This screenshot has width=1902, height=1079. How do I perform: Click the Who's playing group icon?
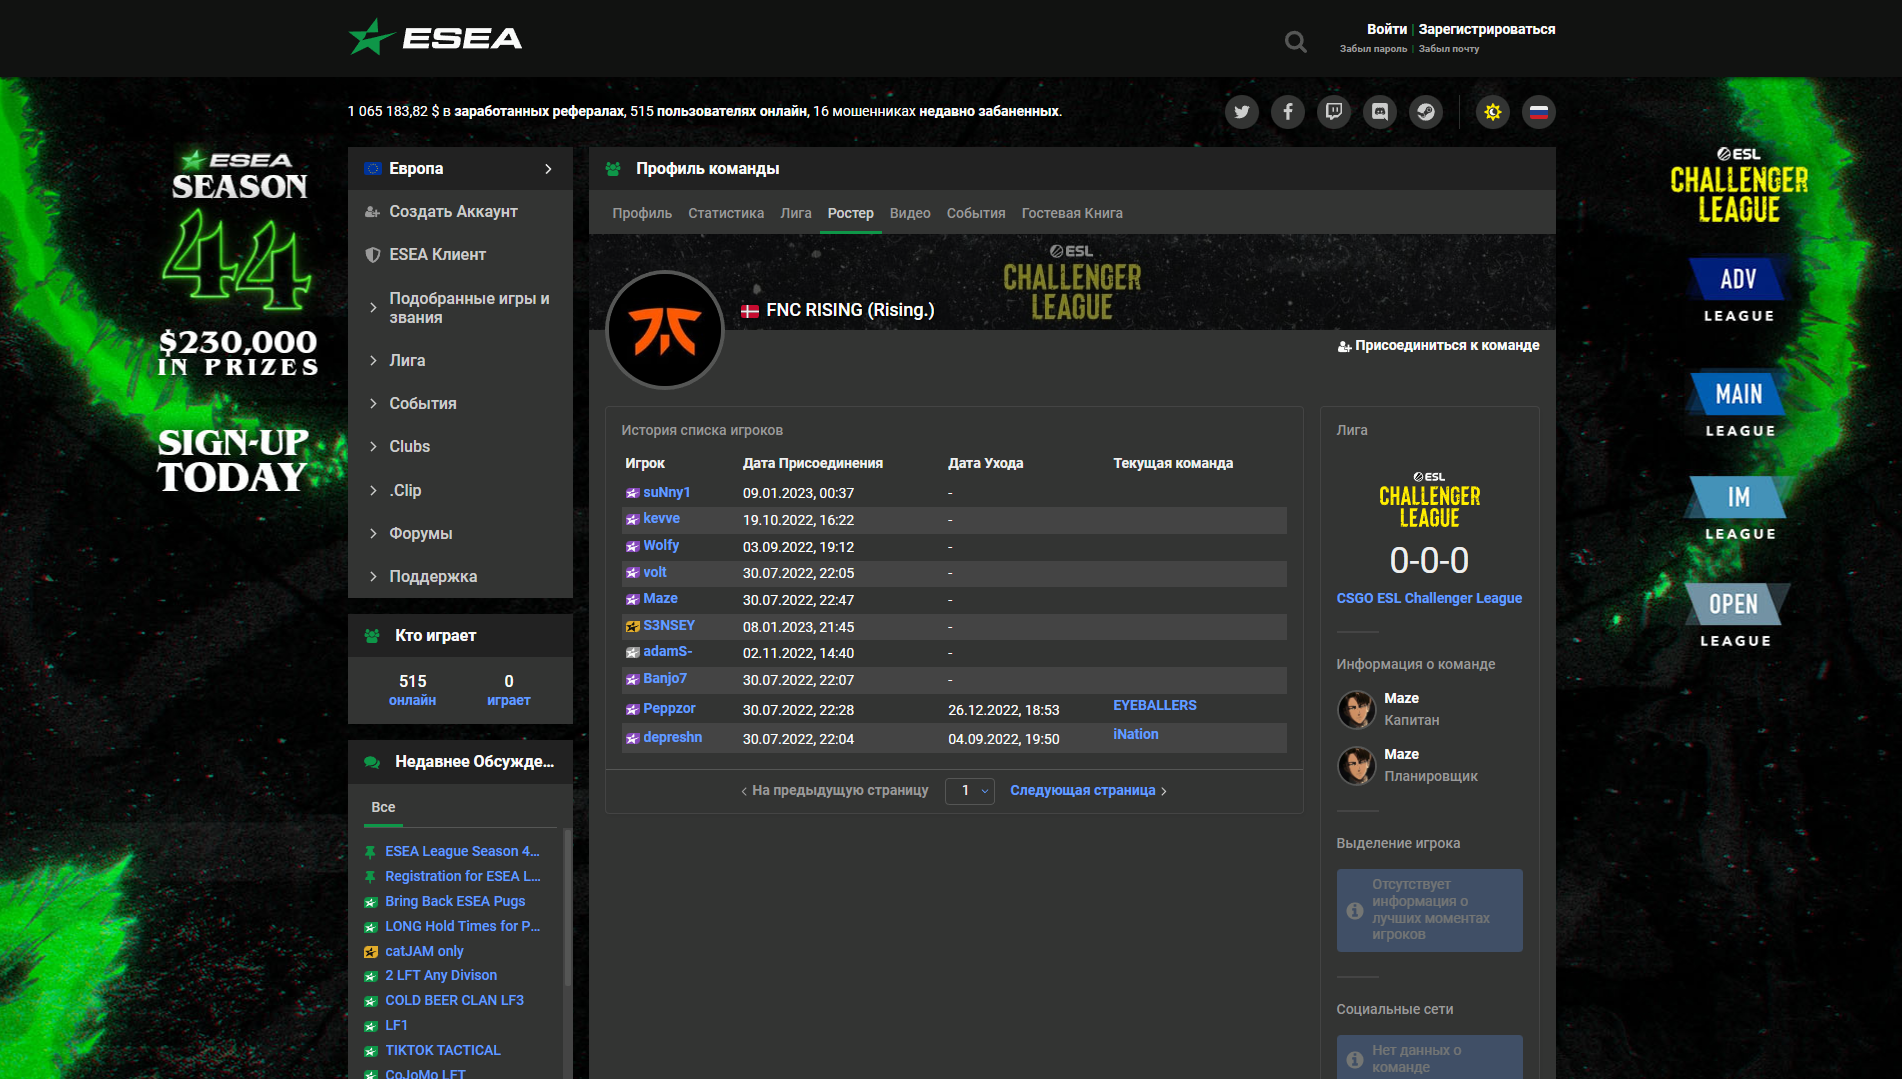372,636
